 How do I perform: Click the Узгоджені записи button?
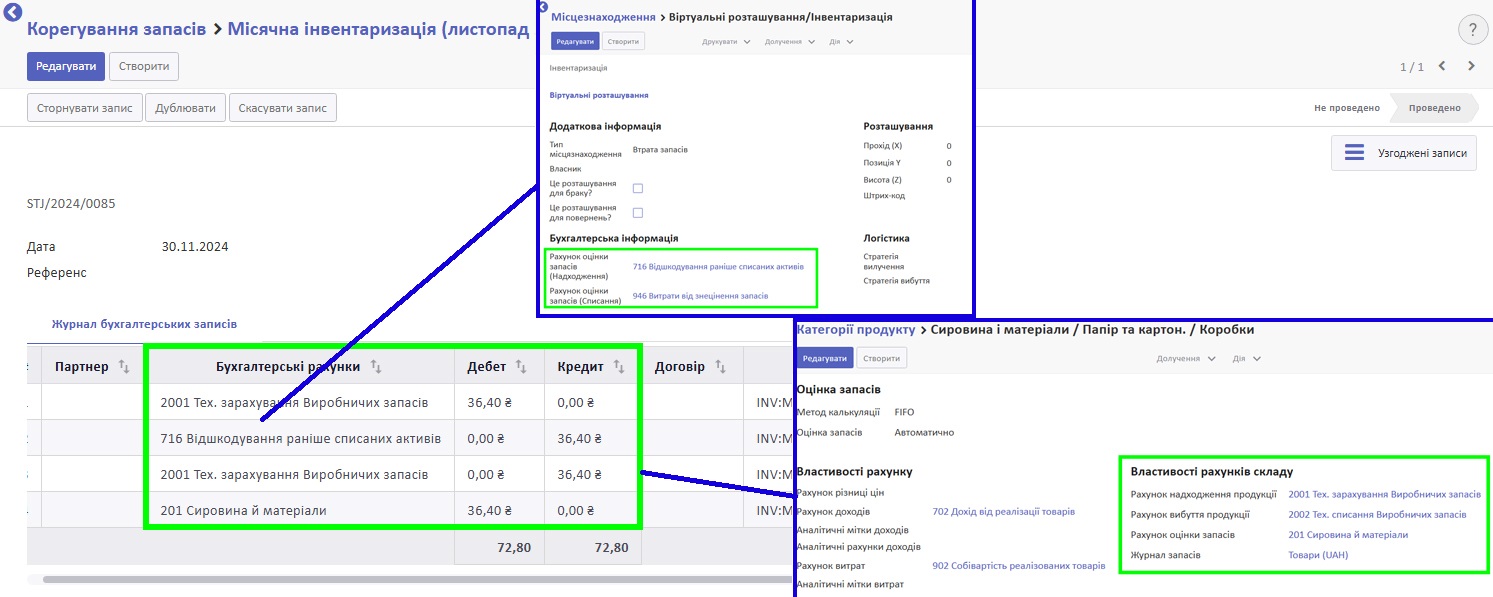(x=1404, y=153)
